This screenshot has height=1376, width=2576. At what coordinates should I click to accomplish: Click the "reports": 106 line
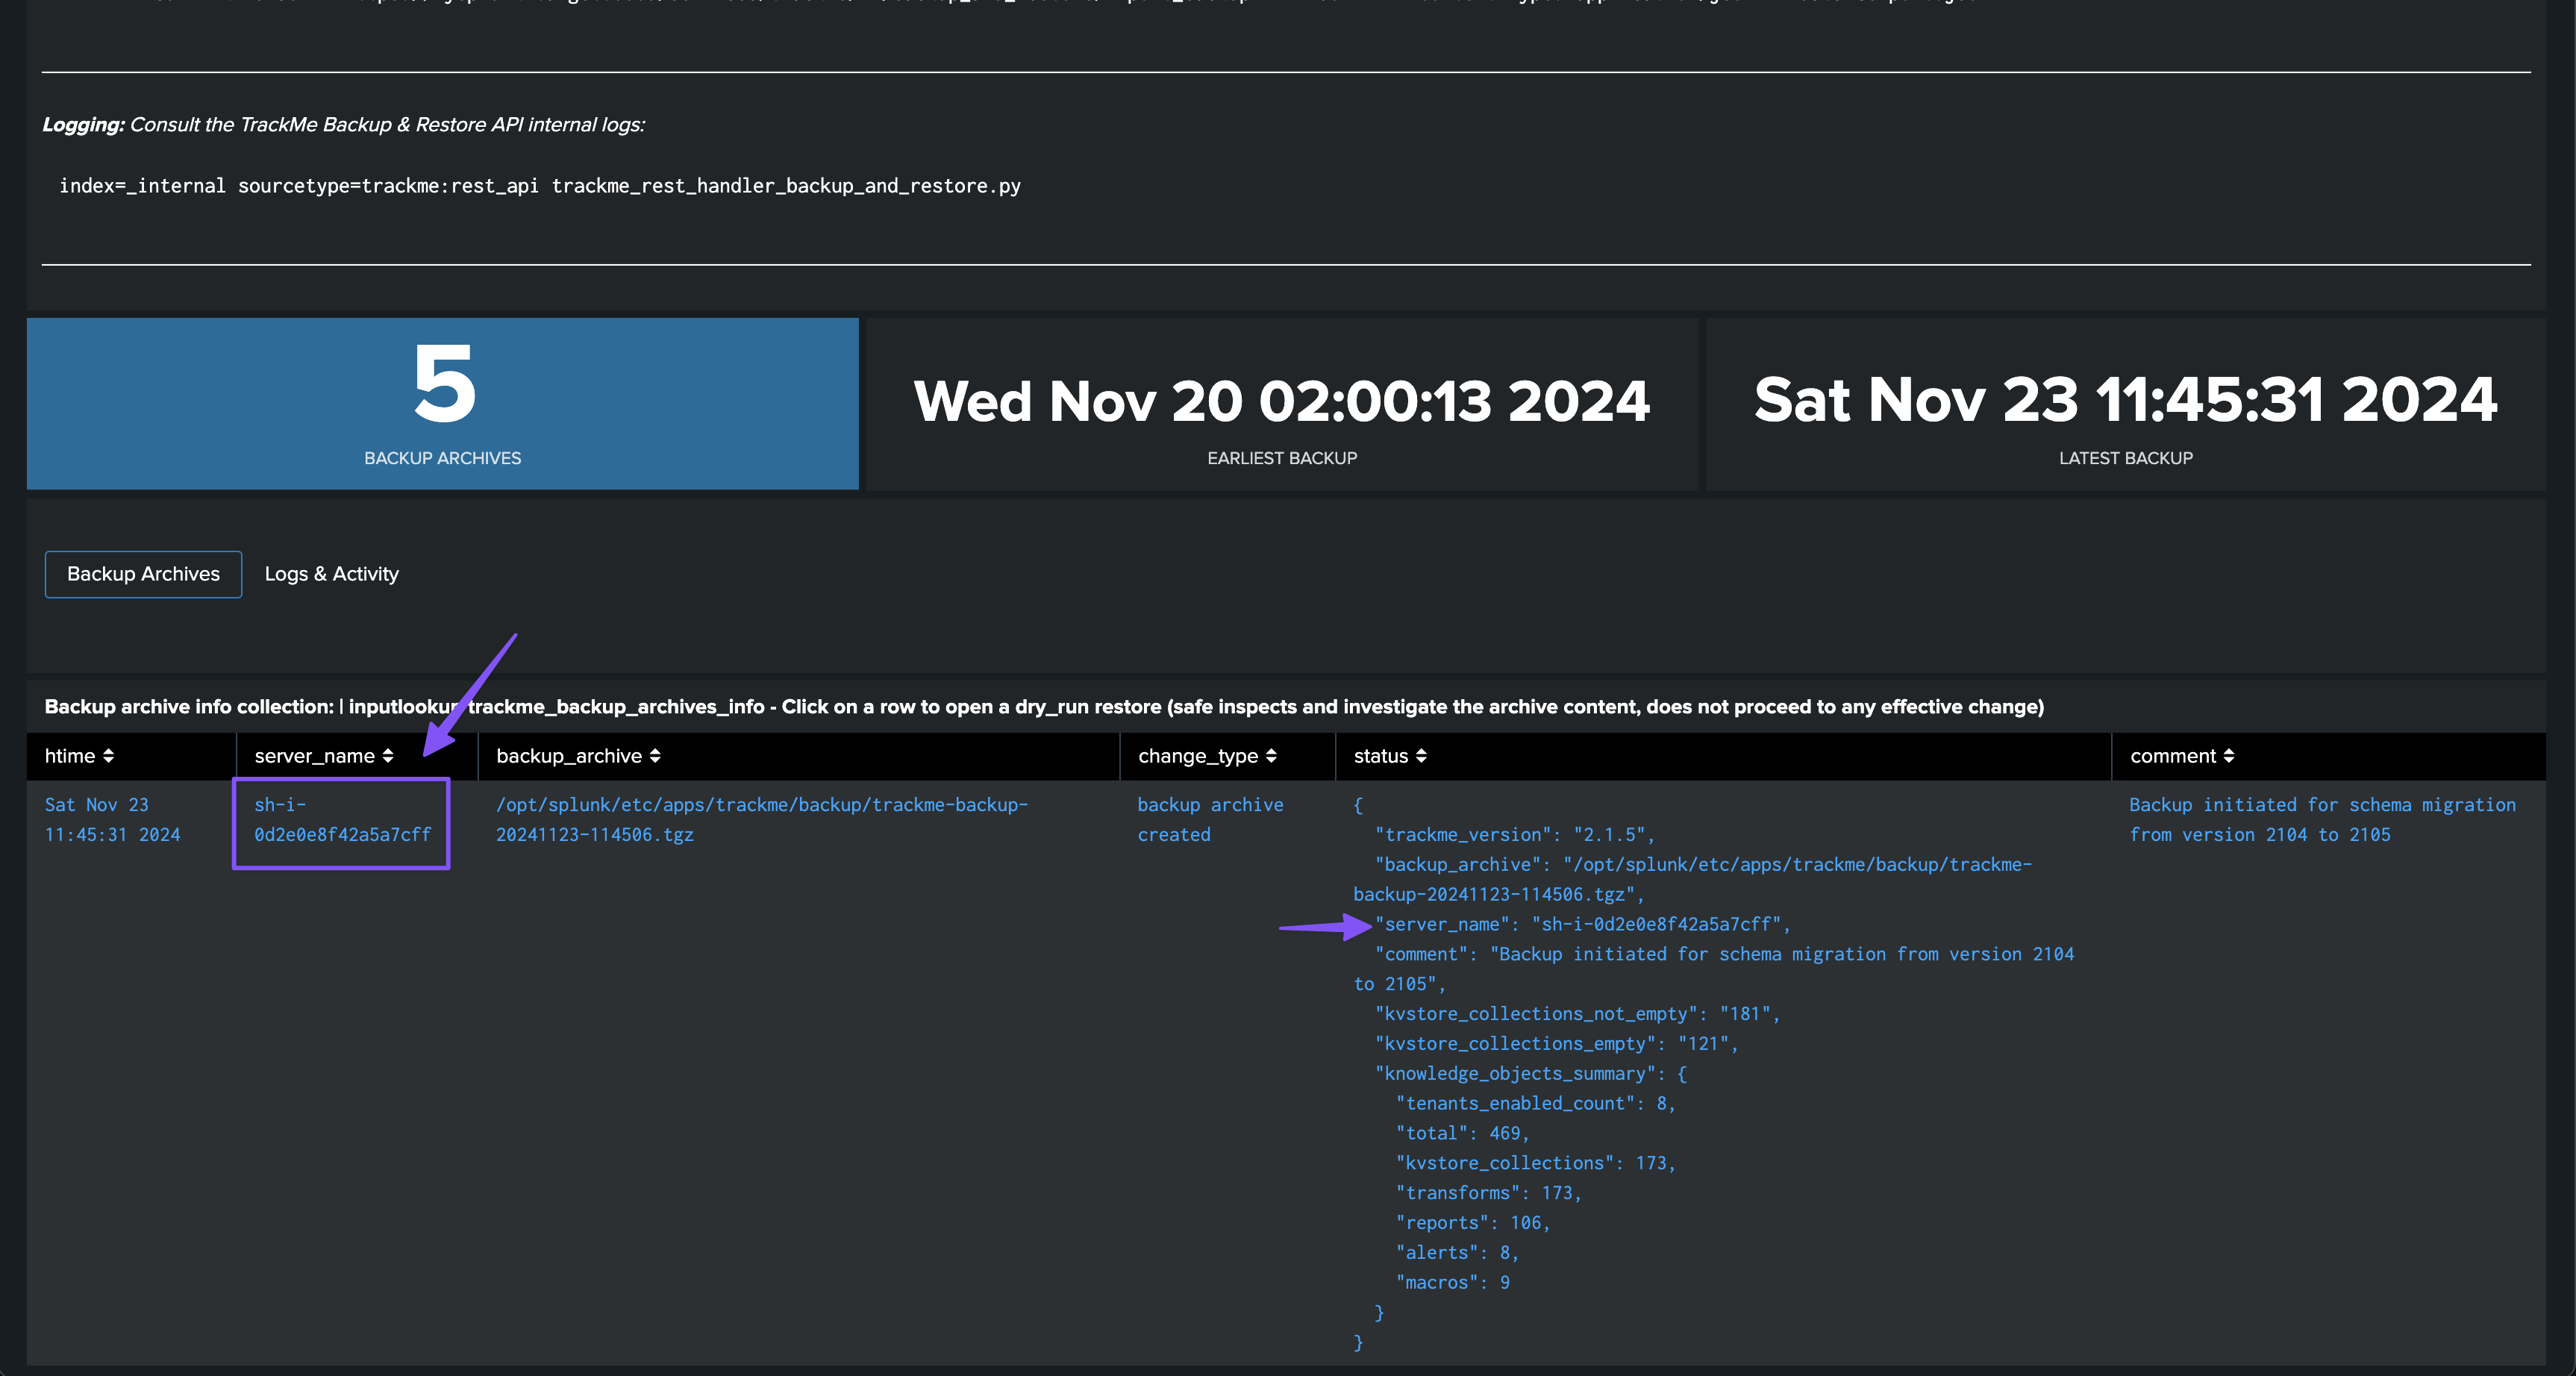1472,1223
